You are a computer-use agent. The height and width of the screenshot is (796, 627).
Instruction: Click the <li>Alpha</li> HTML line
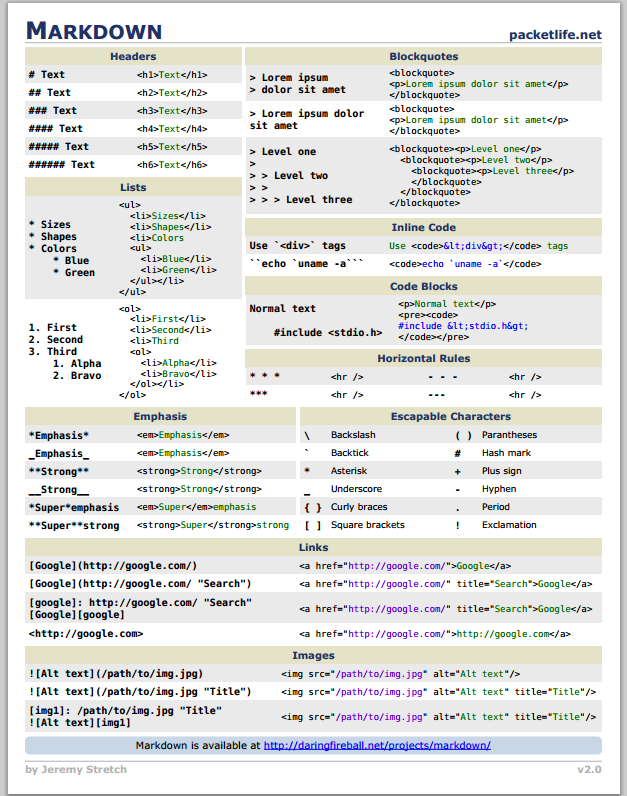click(x=179, y=363)
